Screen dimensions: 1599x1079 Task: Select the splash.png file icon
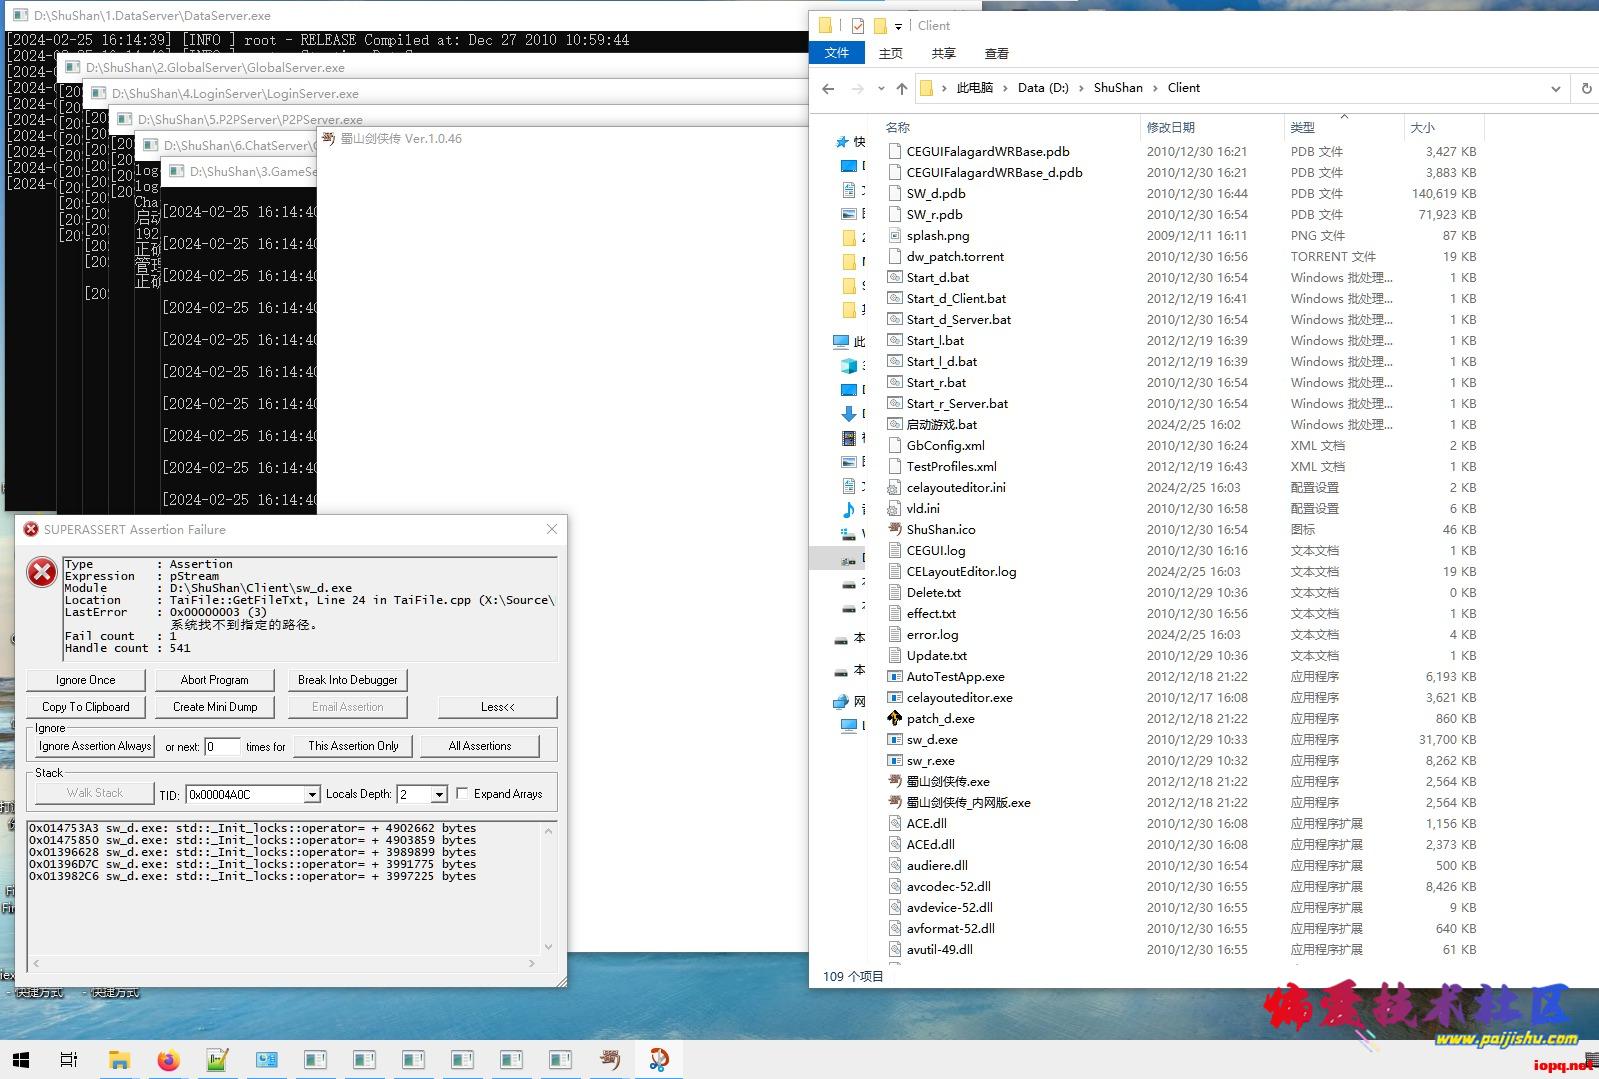[895, 235]
